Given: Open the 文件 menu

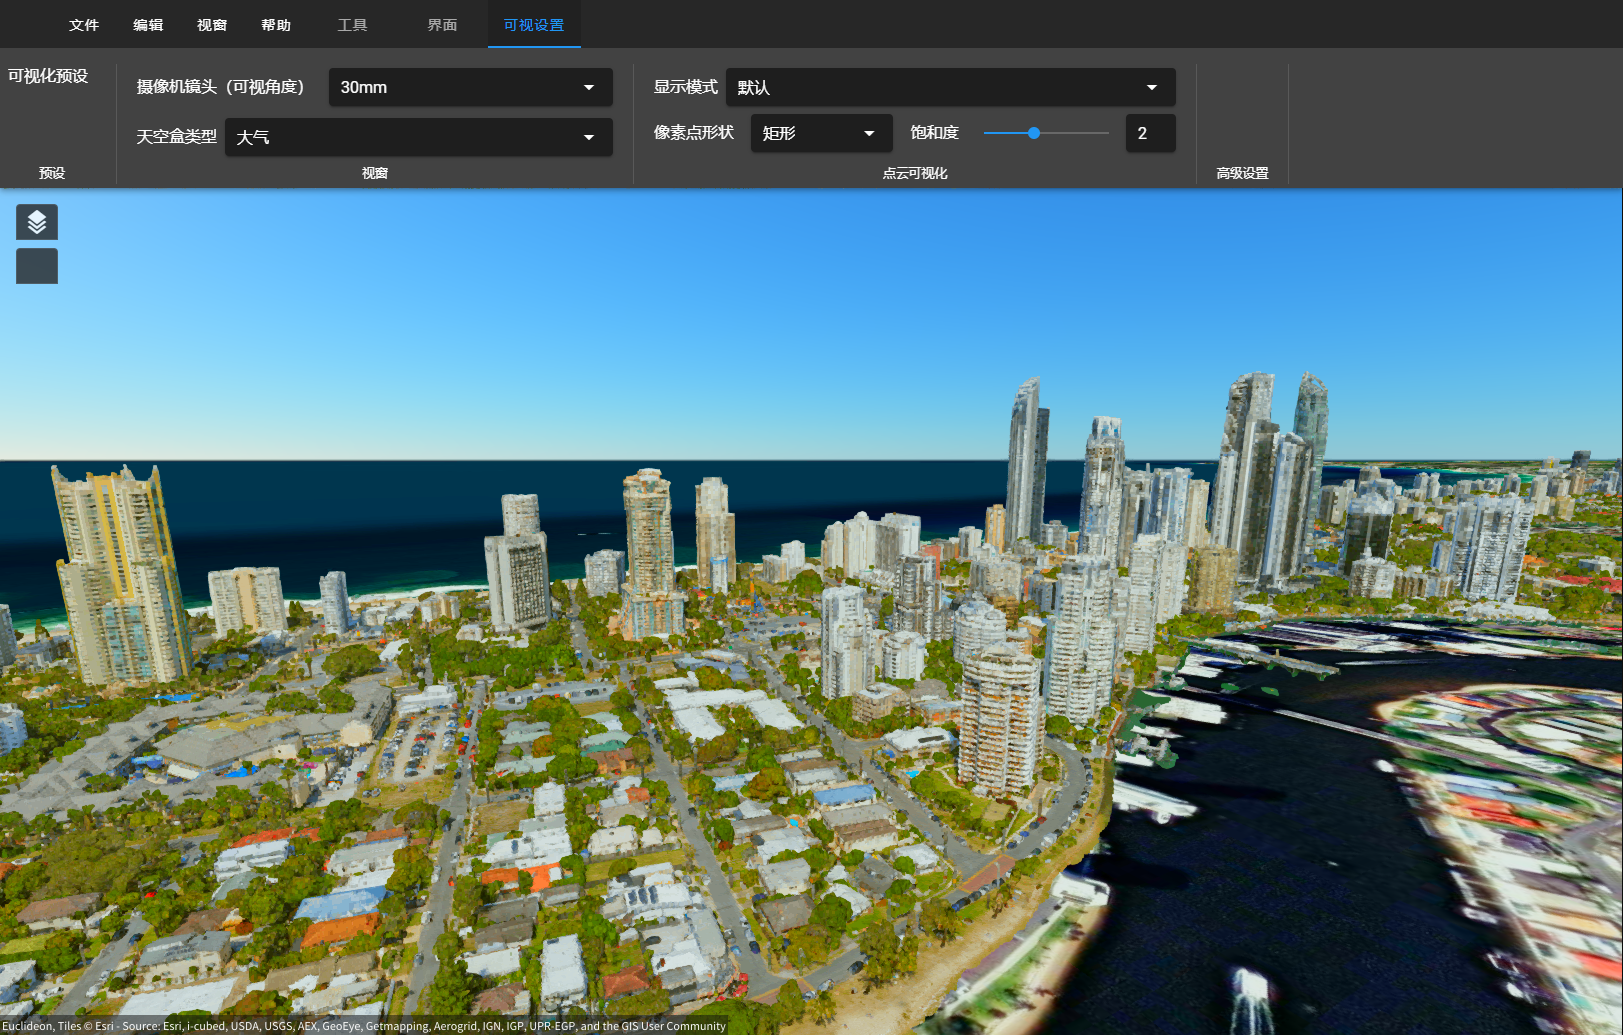Looking at the screenshot, I should click(84, 25).
